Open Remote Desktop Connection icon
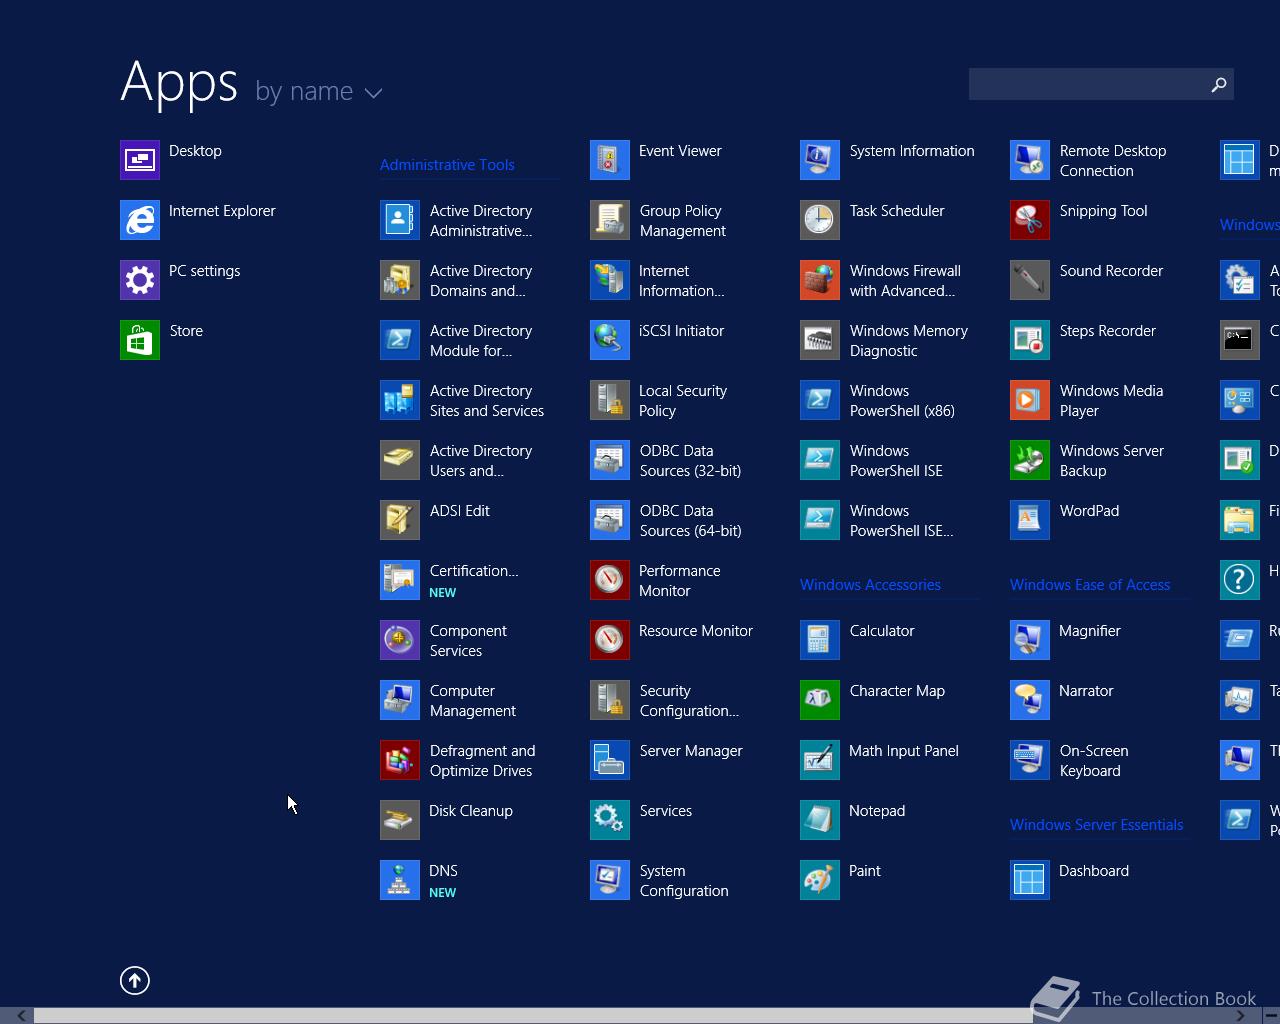Image resolution: width=1280 pixels, height=1024 pixels. (1030, 160)
